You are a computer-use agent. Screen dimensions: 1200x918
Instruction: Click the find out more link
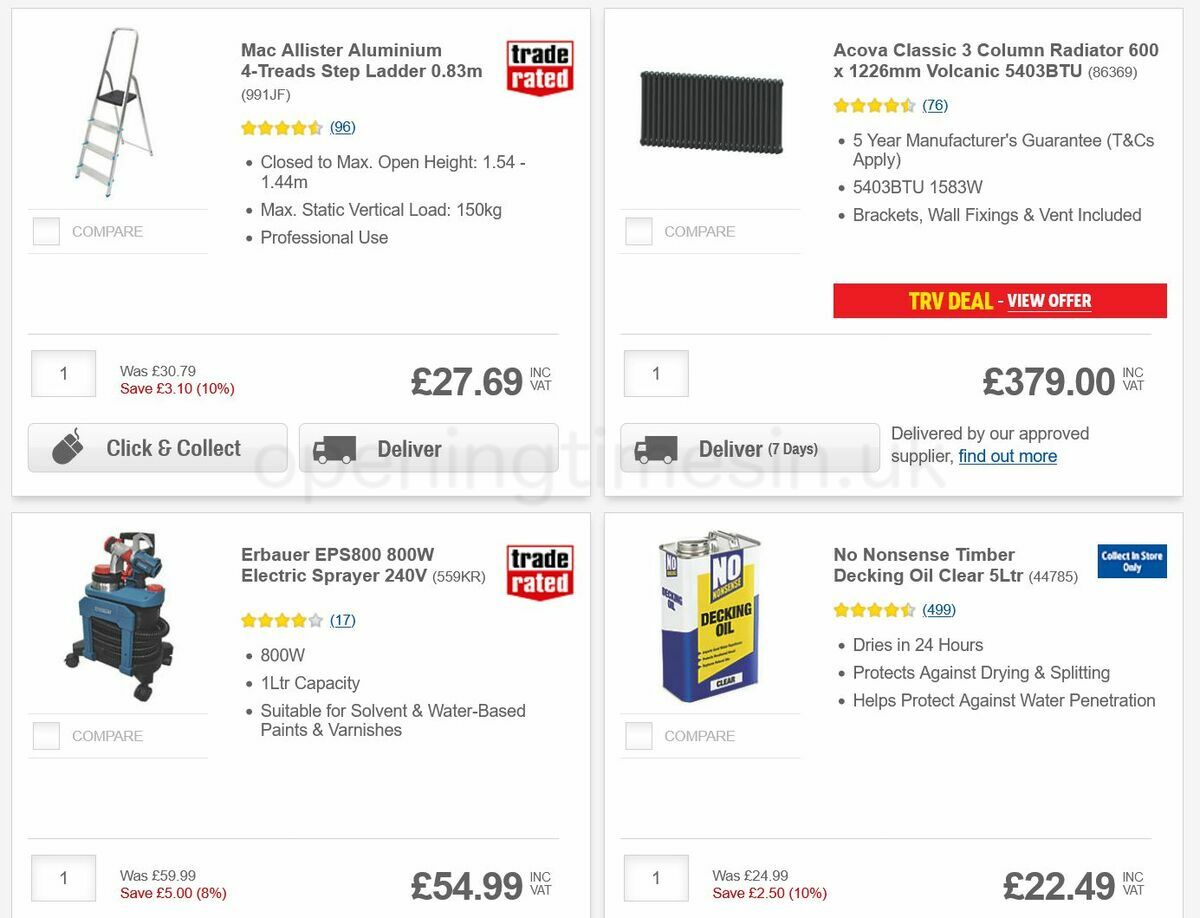click(1007, 456)
